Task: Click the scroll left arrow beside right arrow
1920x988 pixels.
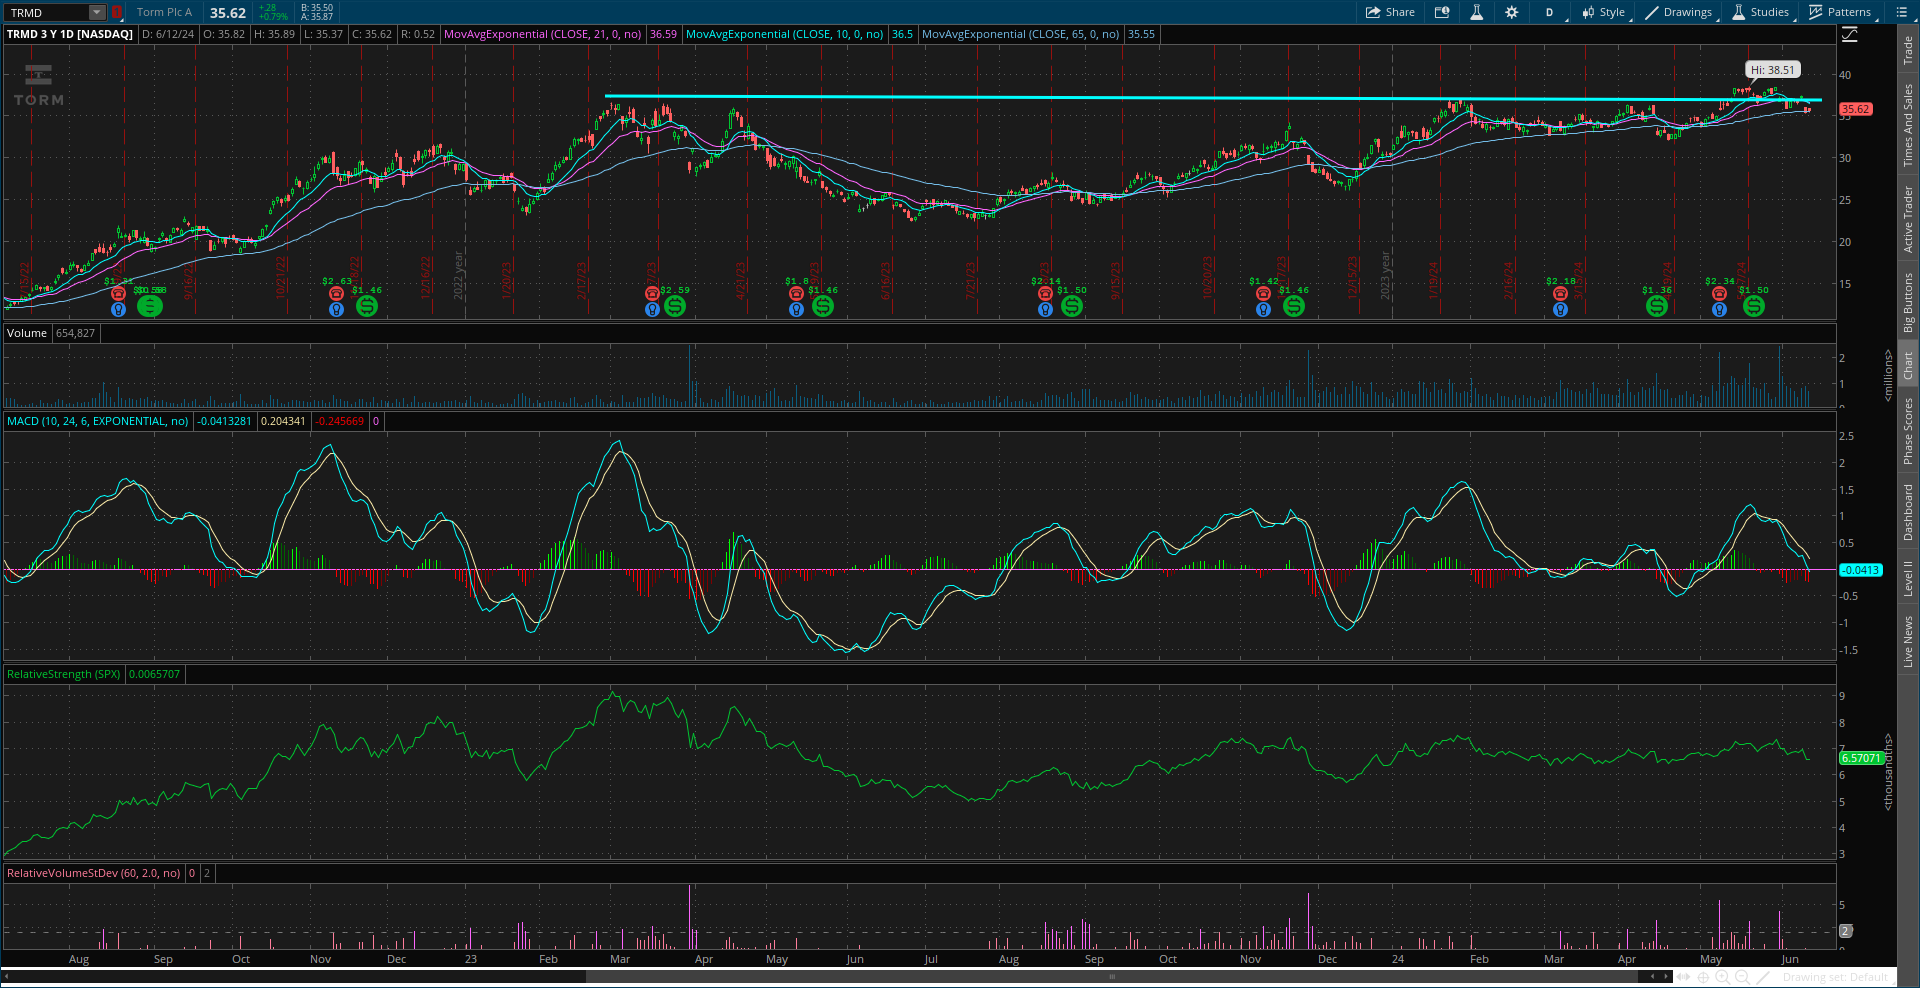Action: (x=1653, y=976)
